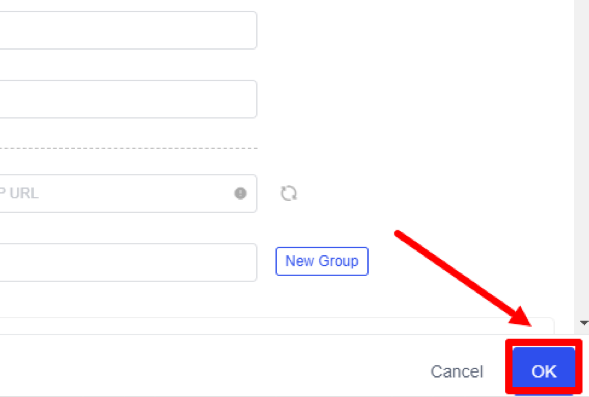Click the scrollbar down arrow

584,323
